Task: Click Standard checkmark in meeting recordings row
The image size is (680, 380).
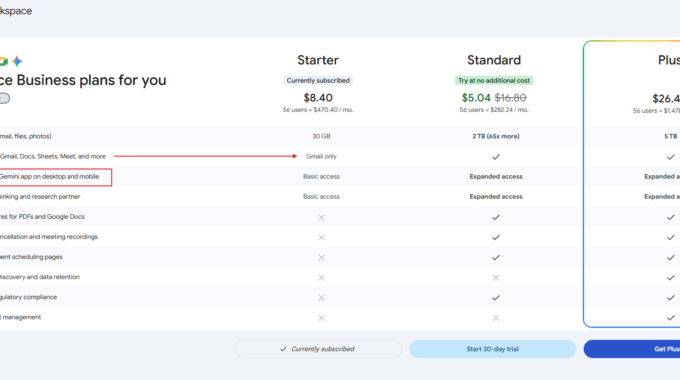Action: coord(496,237)
